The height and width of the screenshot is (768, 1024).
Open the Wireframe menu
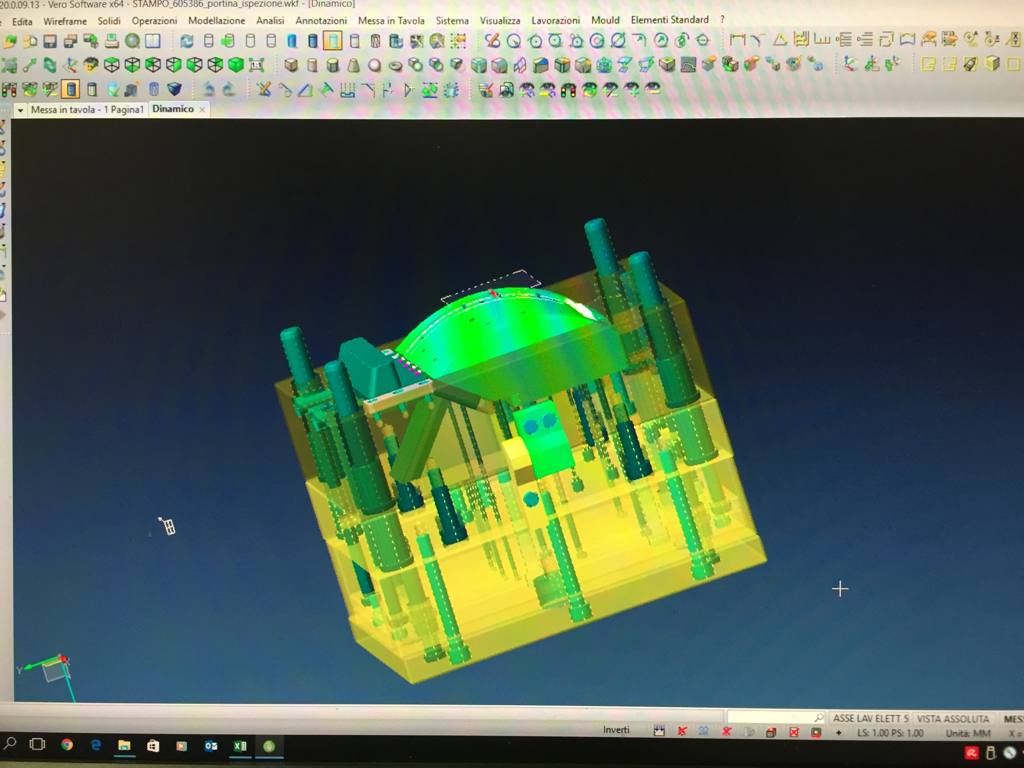pos(65,22)
